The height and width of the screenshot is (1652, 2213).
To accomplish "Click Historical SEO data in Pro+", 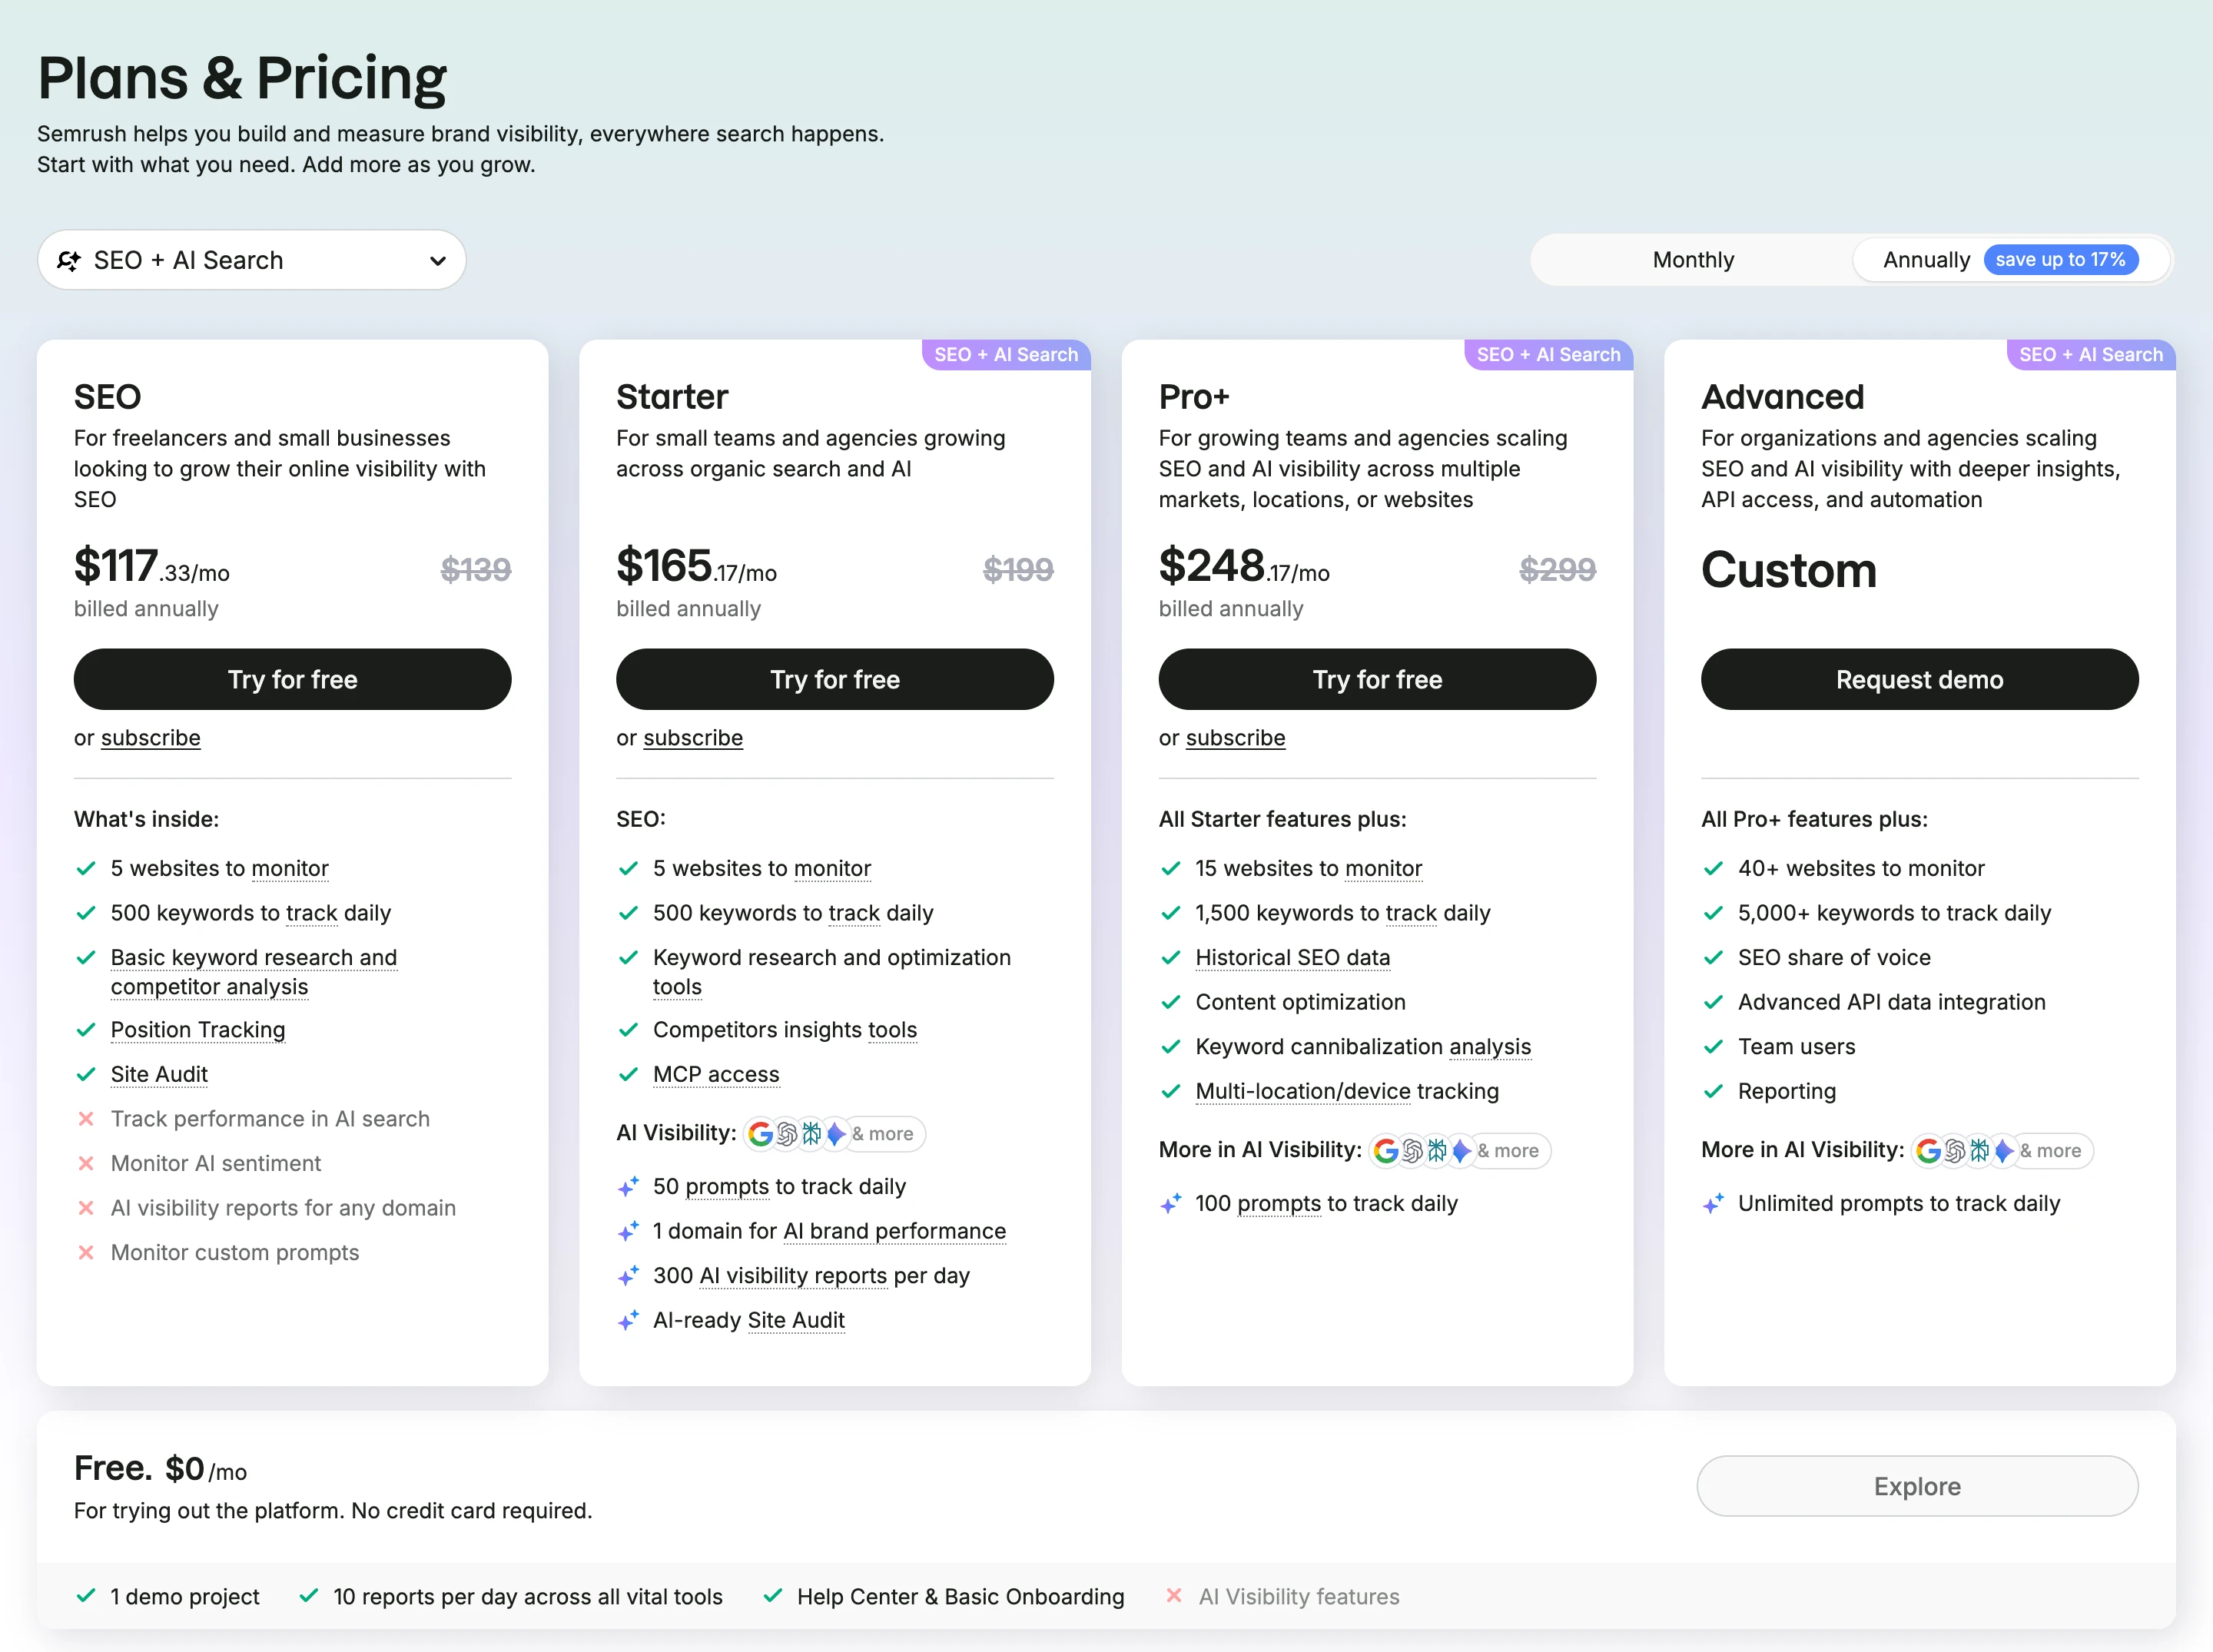I will point(1293,958).
